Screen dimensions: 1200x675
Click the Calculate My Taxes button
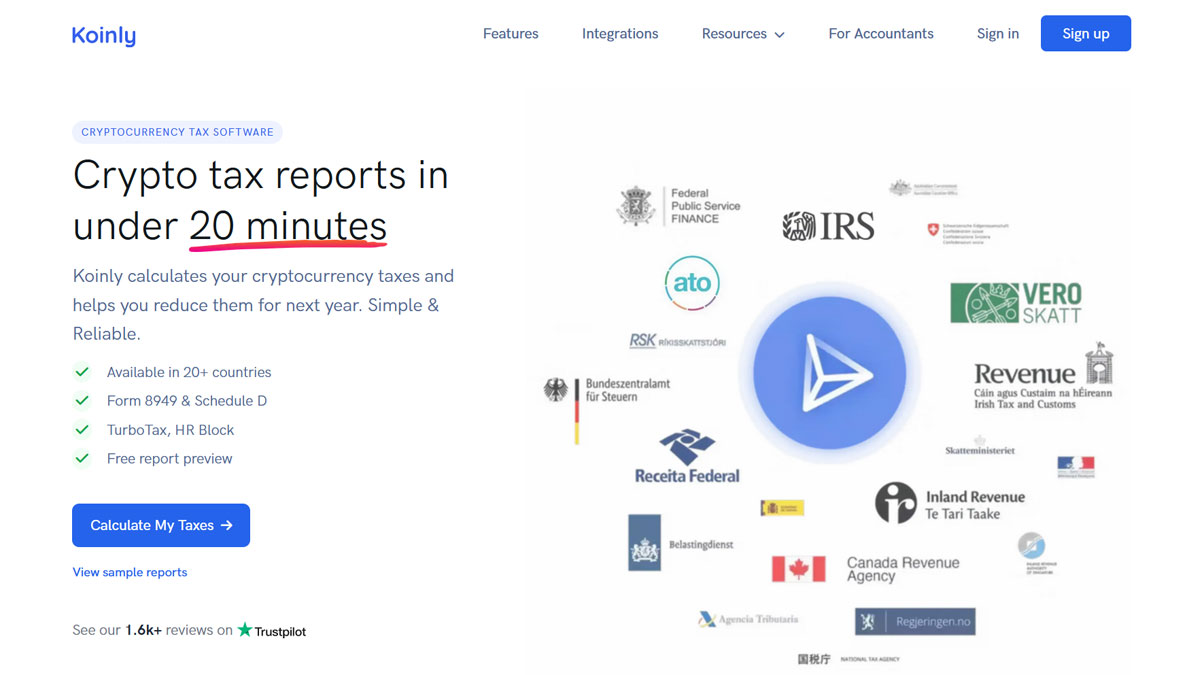(160, 525)
